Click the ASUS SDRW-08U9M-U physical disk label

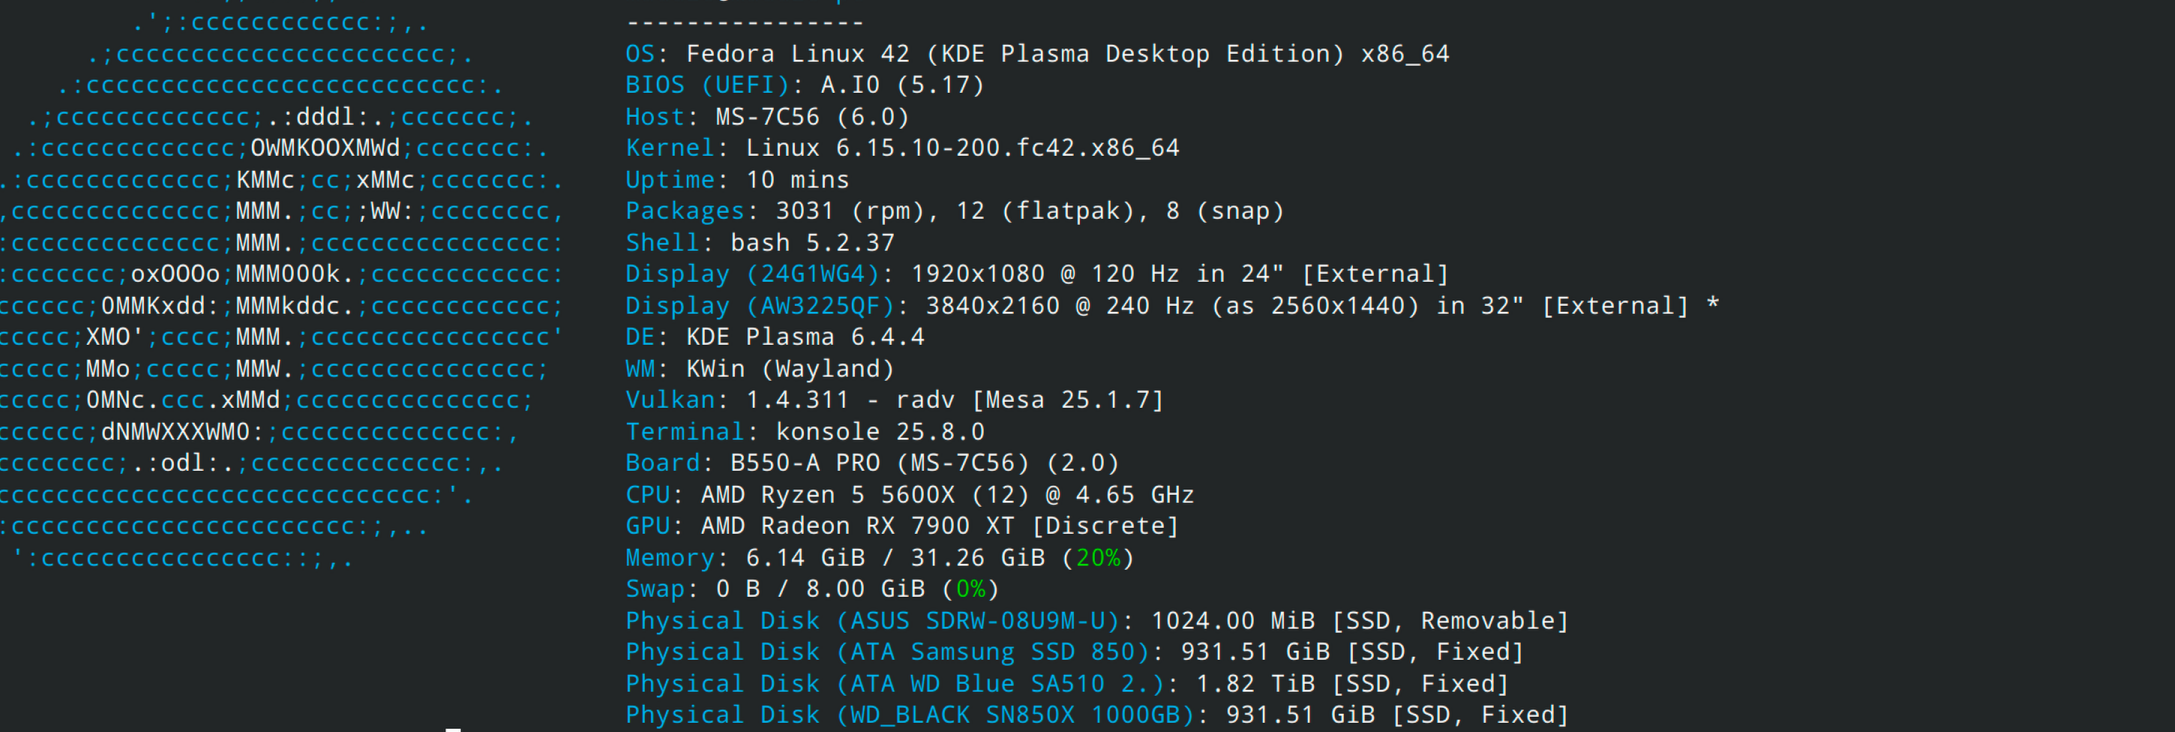pos(872,621)
